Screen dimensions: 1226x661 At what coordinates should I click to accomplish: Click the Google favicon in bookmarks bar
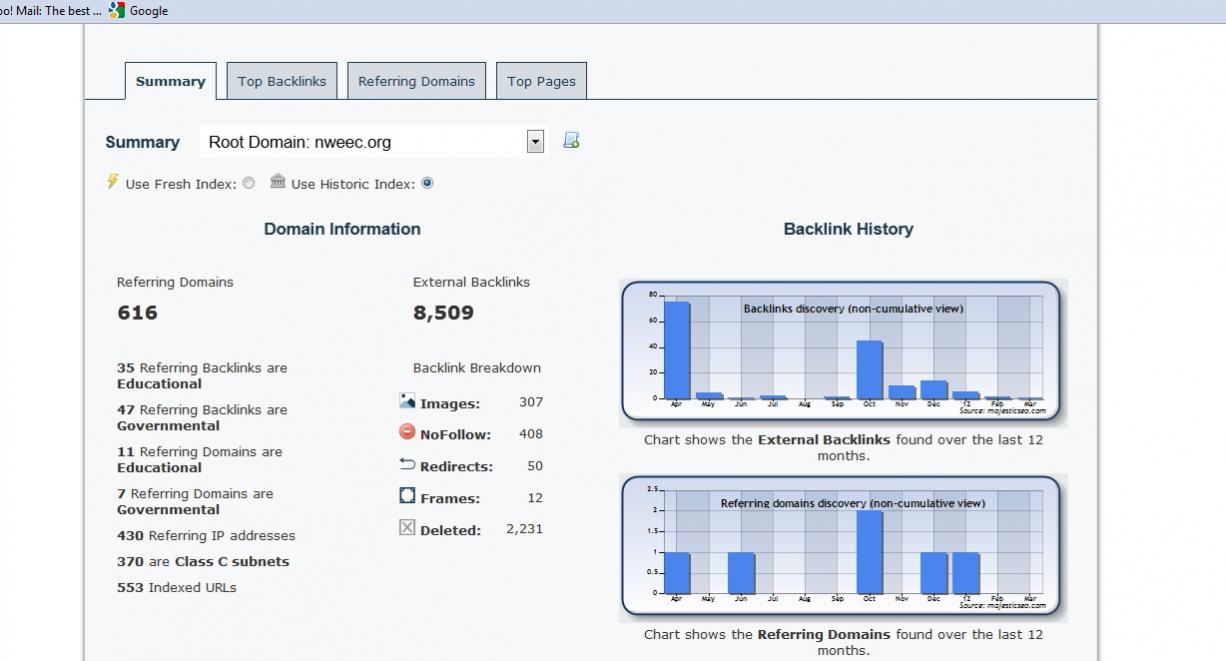point(117,11)
